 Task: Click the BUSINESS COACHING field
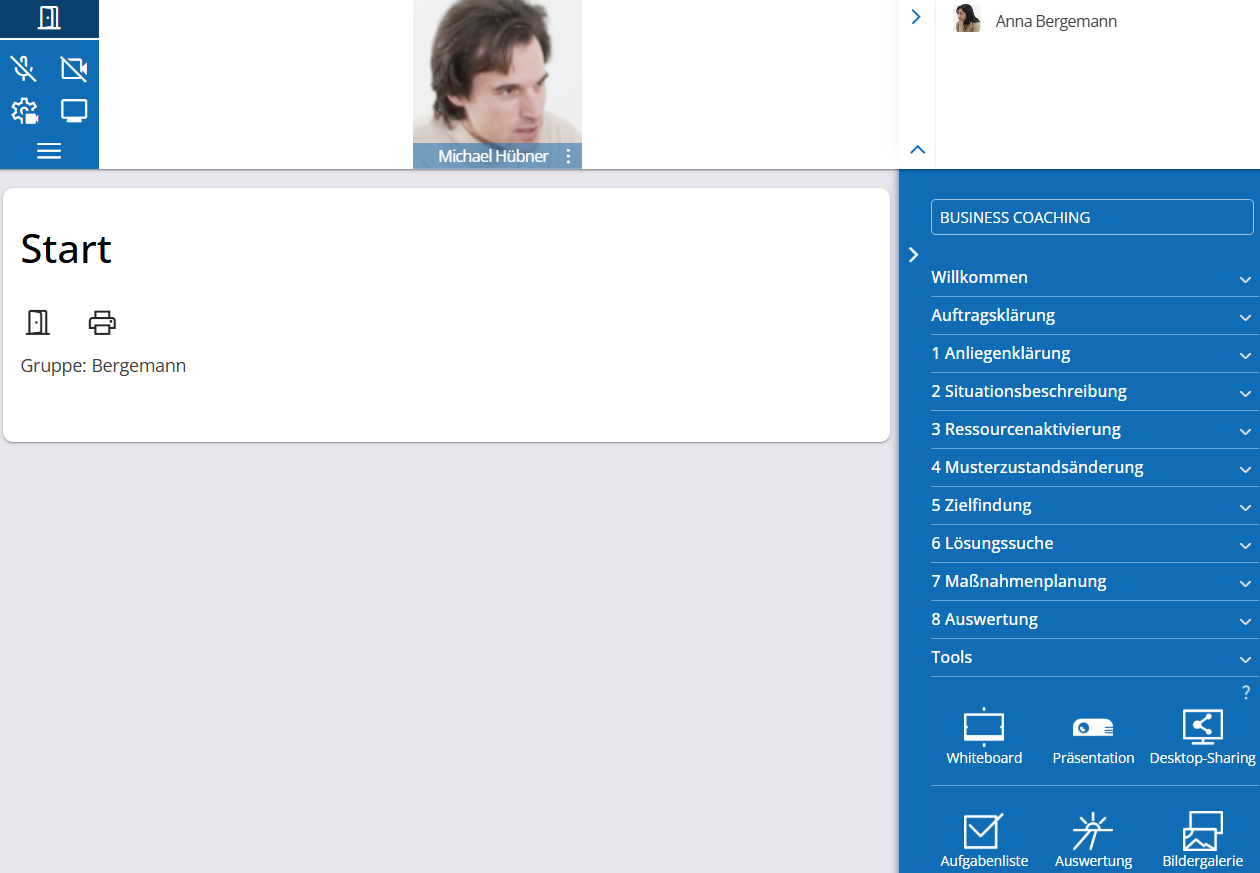1091,217
